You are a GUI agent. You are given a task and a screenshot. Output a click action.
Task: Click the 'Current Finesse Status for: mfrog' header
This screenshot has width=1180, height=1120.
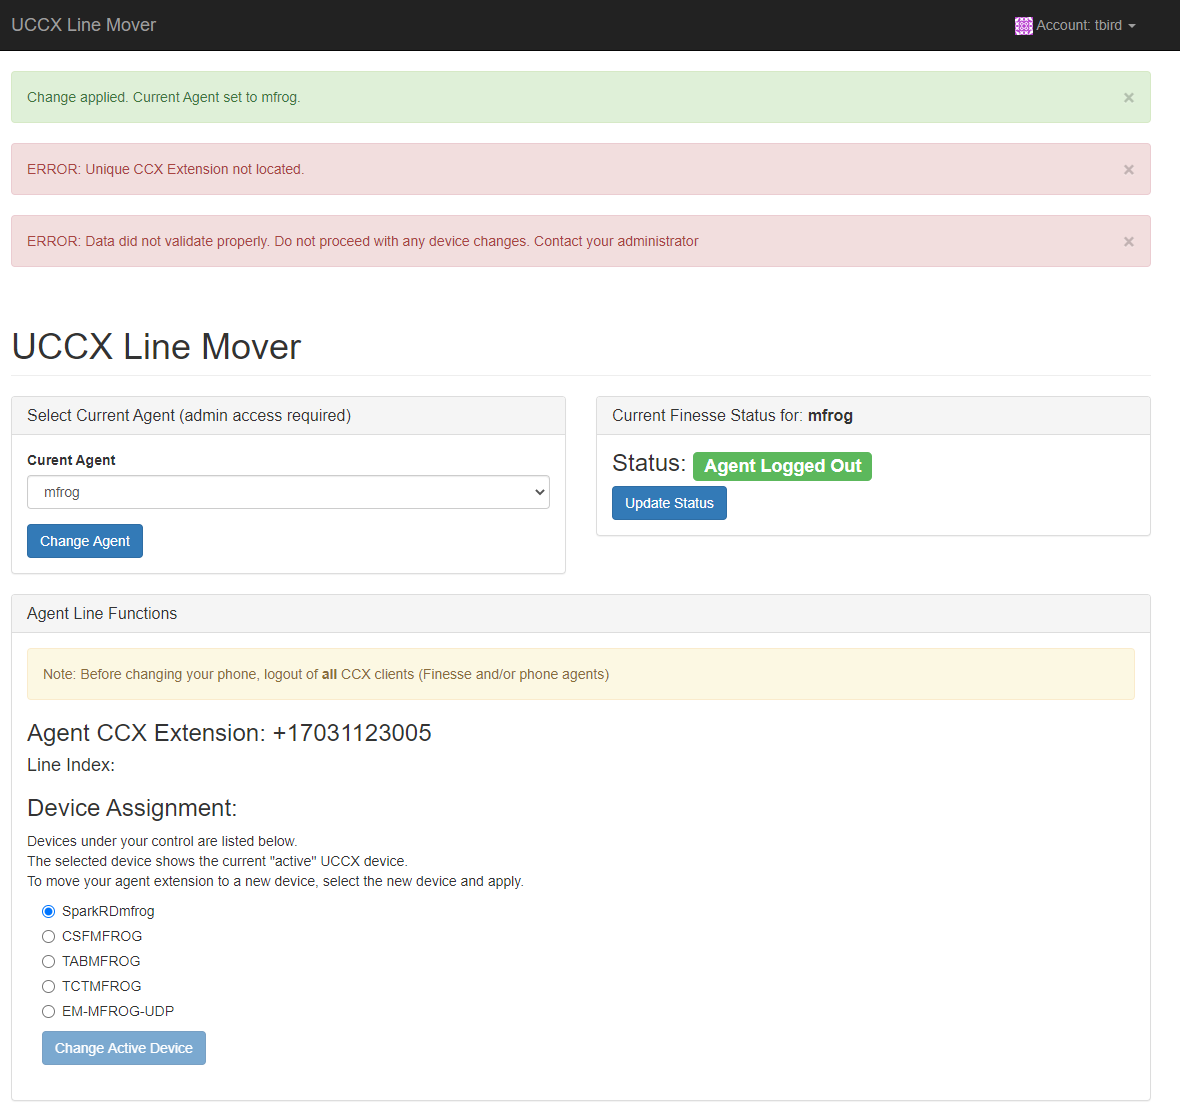[873, 415]
